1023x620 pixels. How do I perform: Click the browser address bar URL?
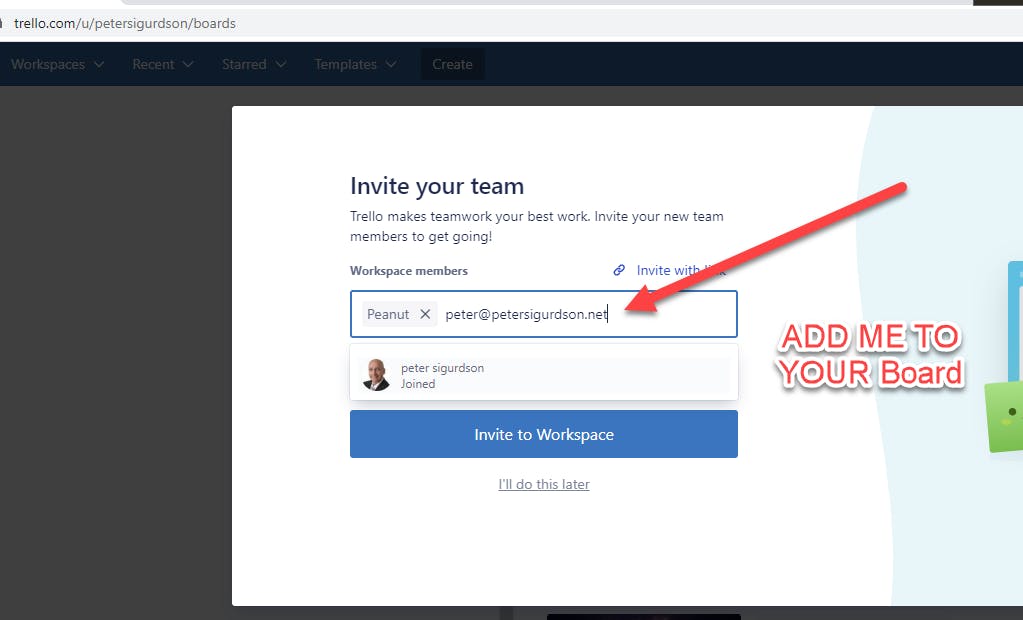point(125,23)
